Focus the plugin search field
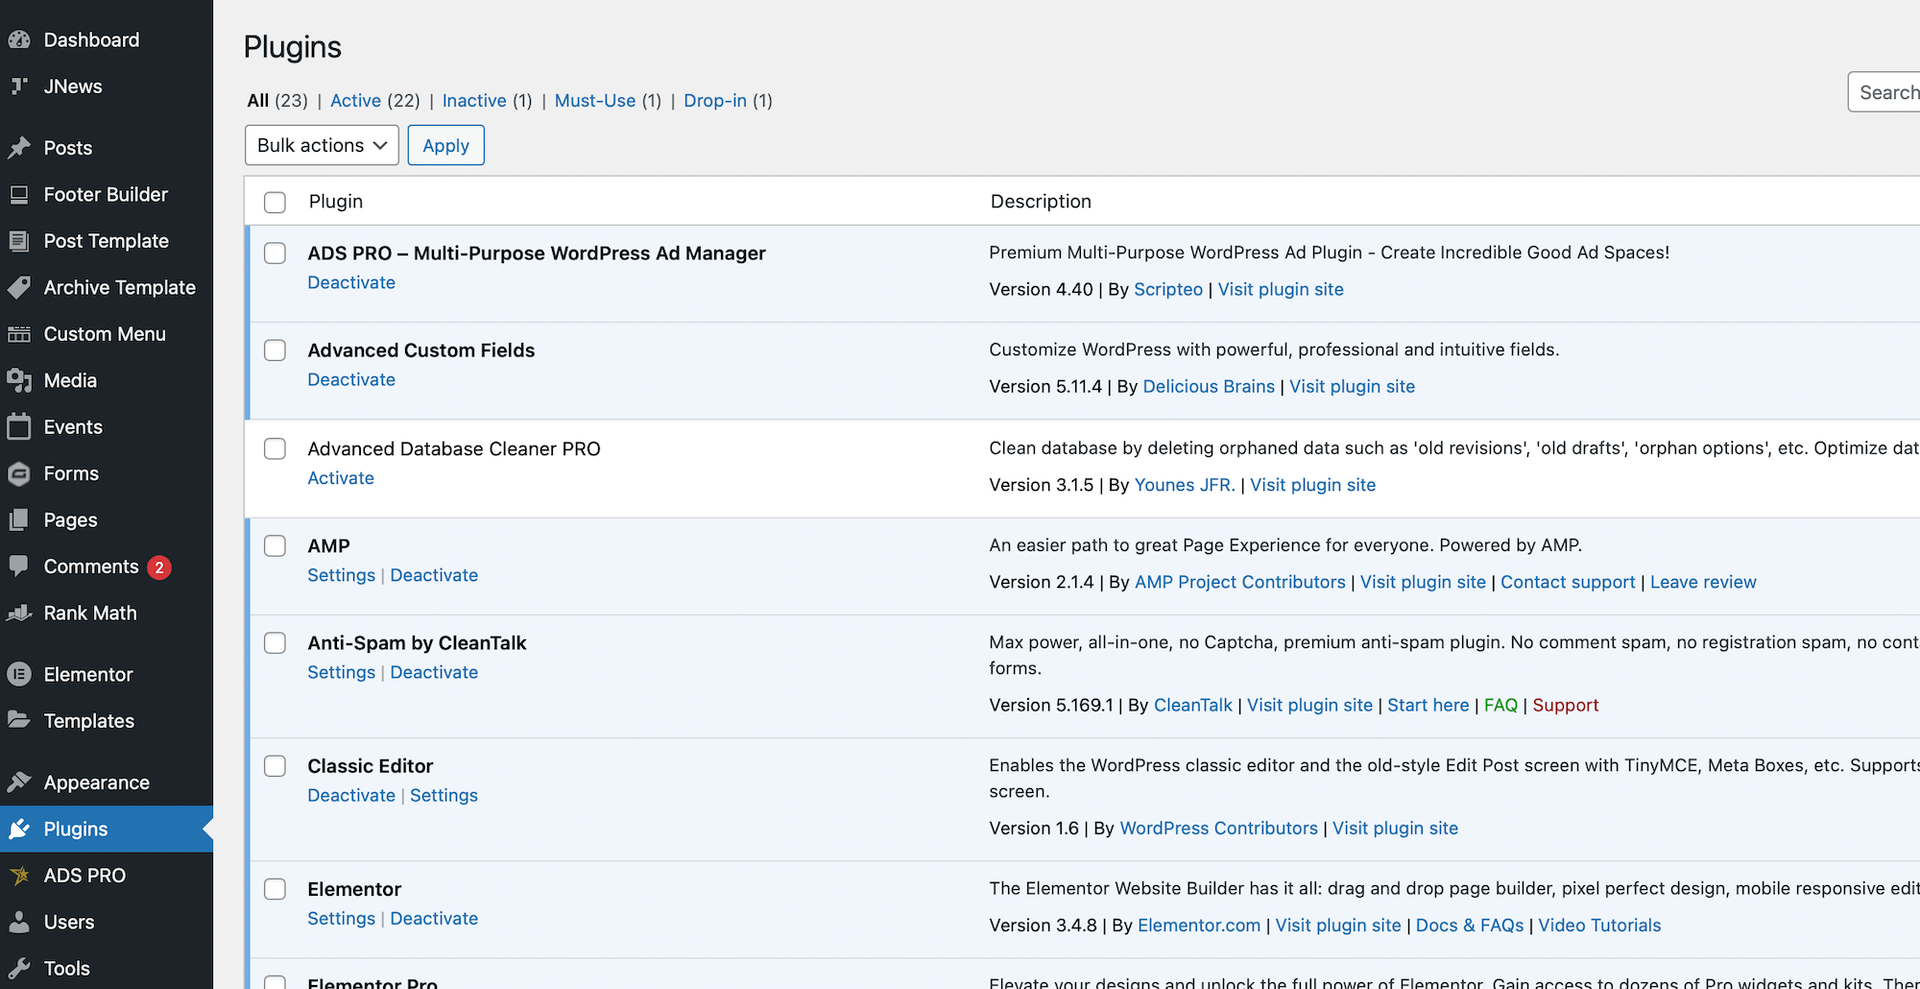The width and height of the screenshot is (1920, 989). 1886,93
